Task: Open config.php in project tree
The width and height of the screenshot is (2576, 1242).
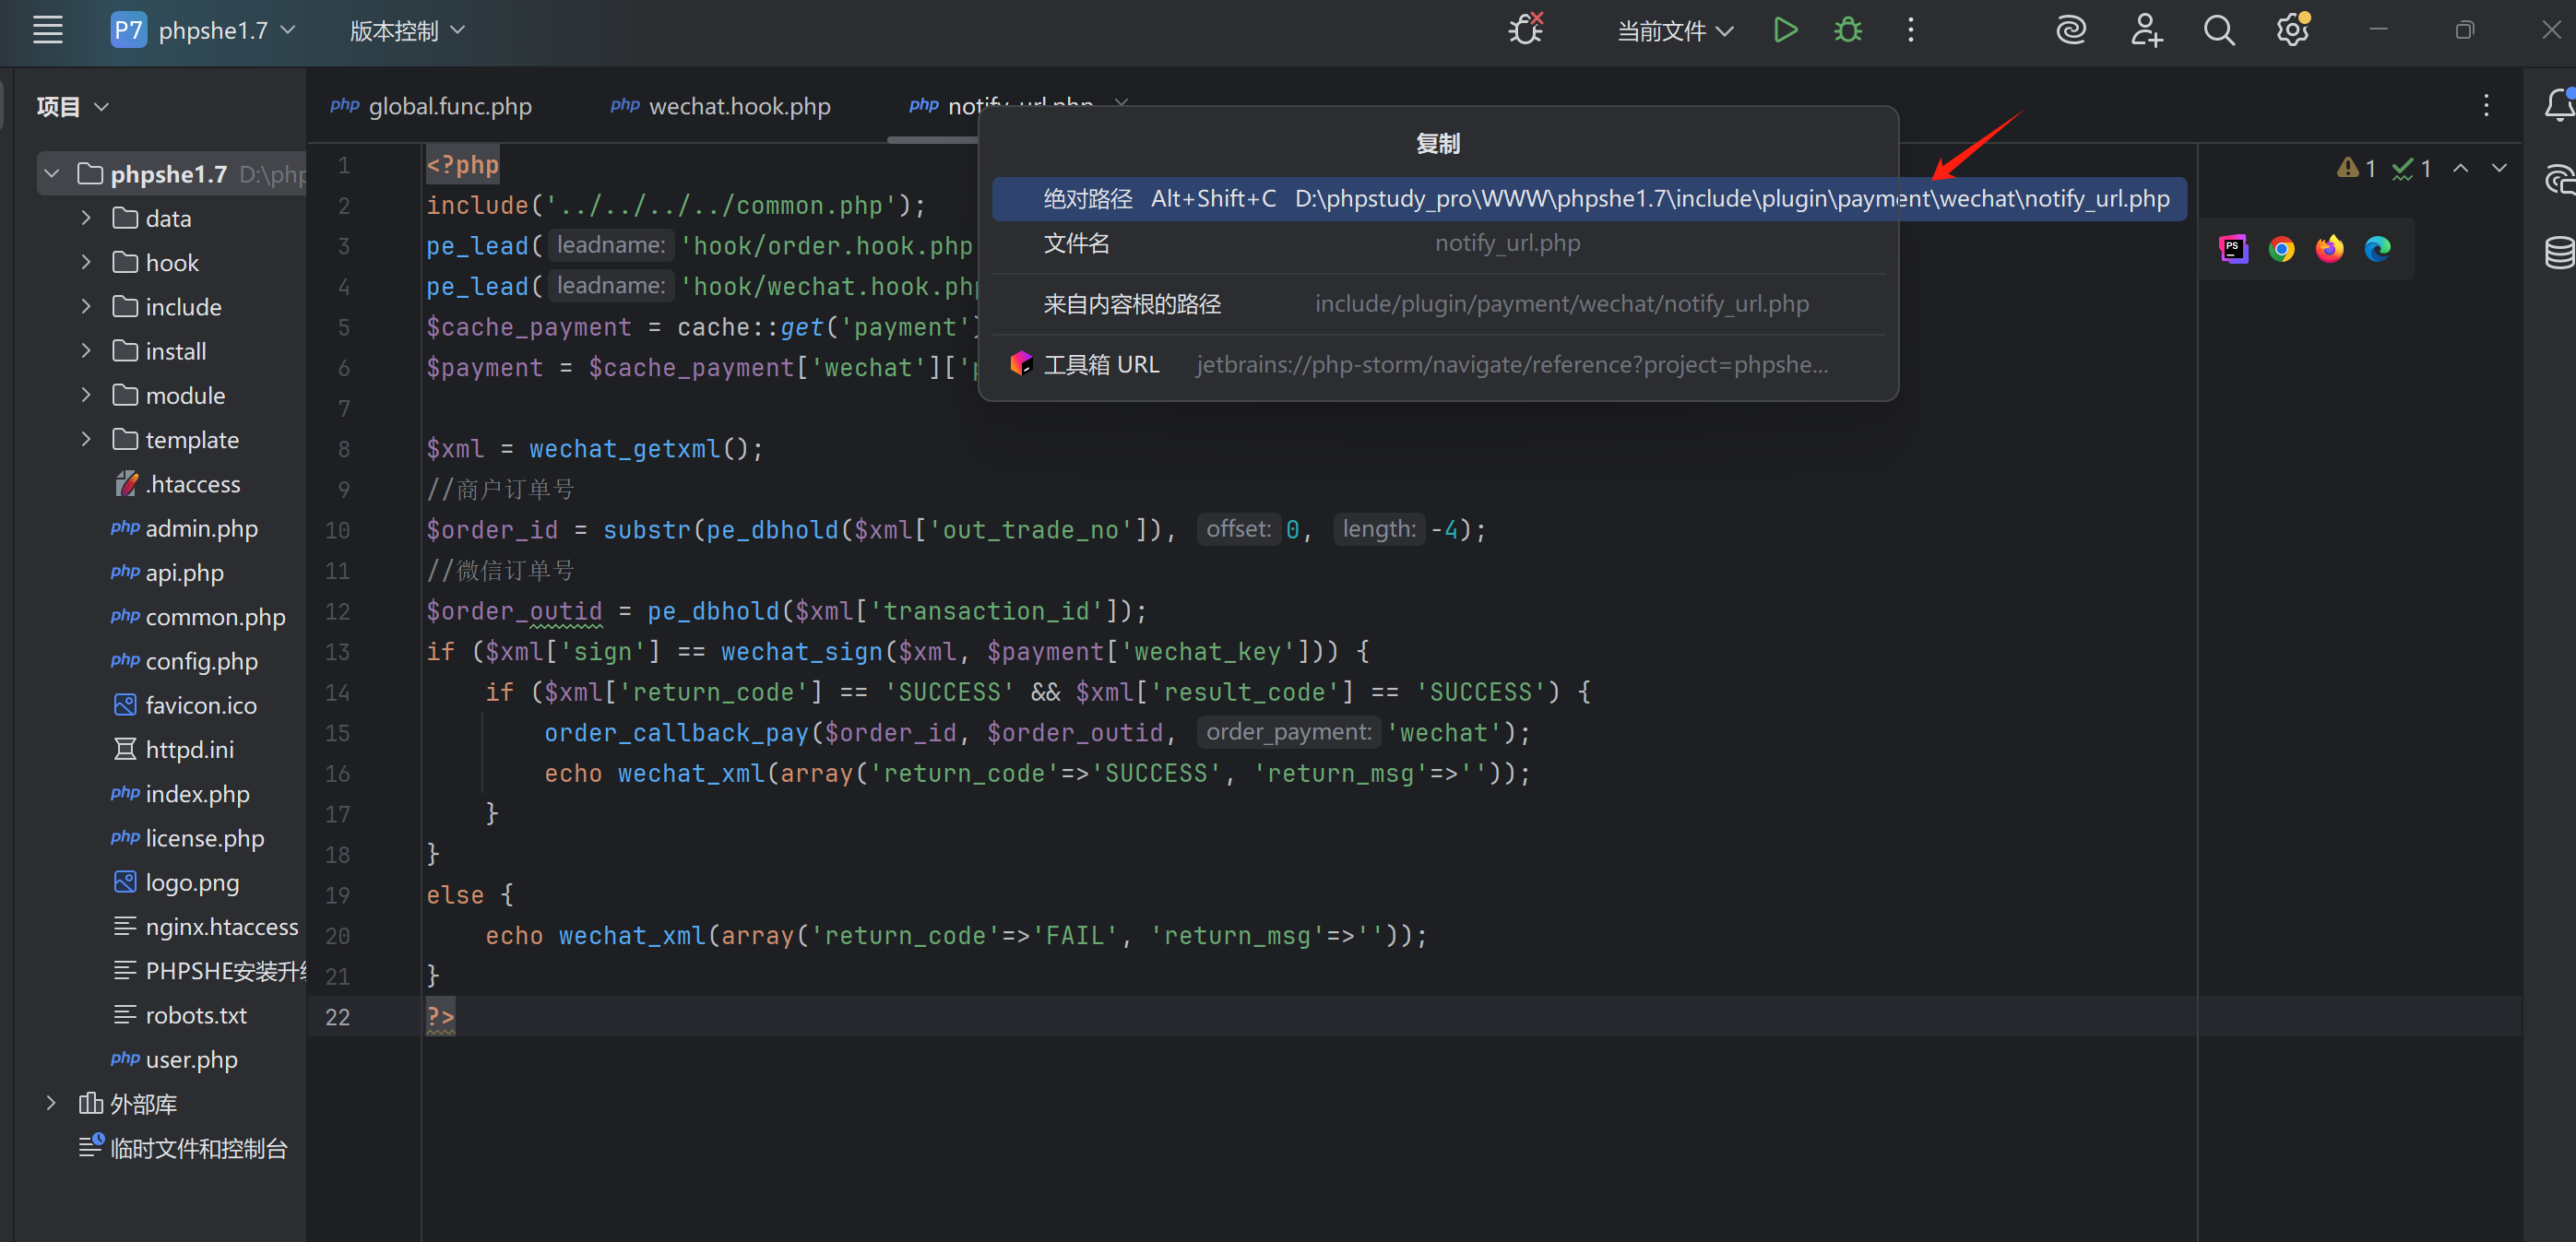Action: click(200, 661)
